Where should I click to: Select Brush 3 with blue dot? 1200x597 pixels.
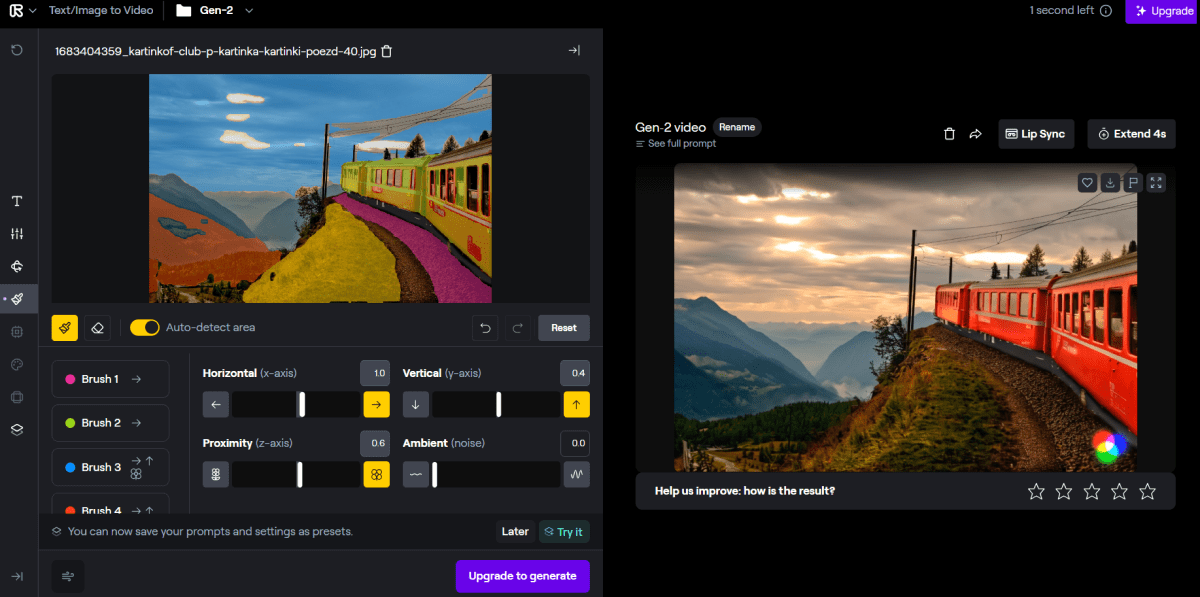[x=110, y=467]
